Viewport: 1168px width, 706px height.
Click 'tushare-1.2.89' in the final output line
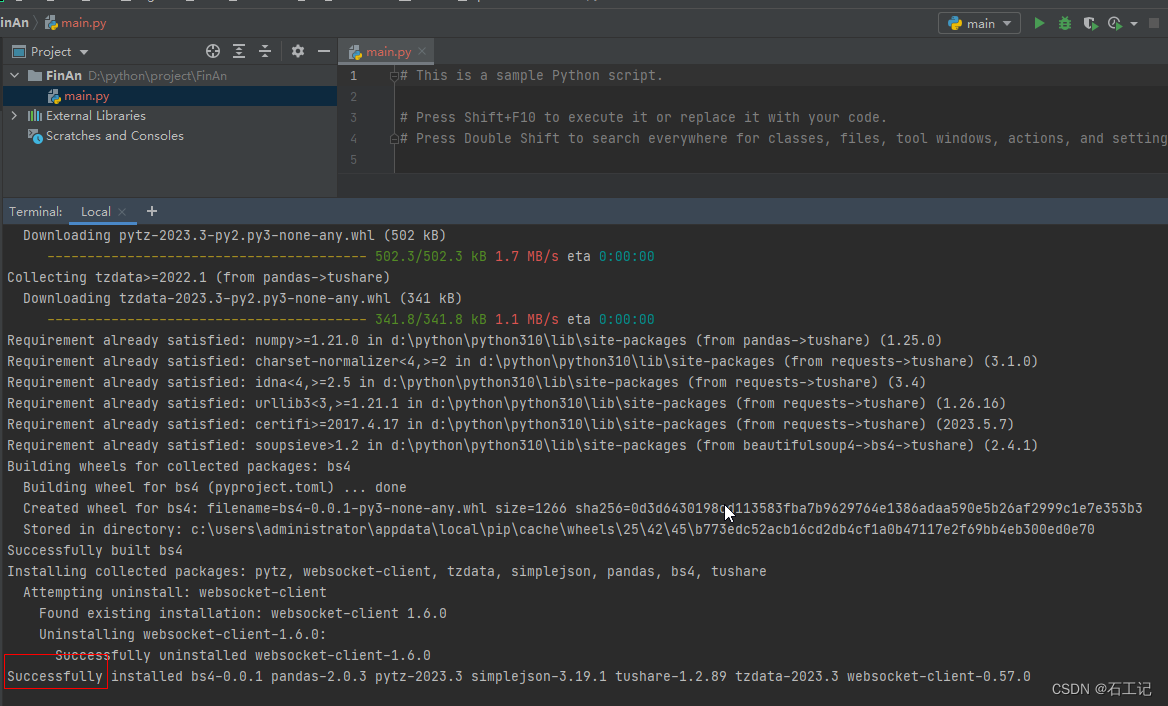[670, 676]
